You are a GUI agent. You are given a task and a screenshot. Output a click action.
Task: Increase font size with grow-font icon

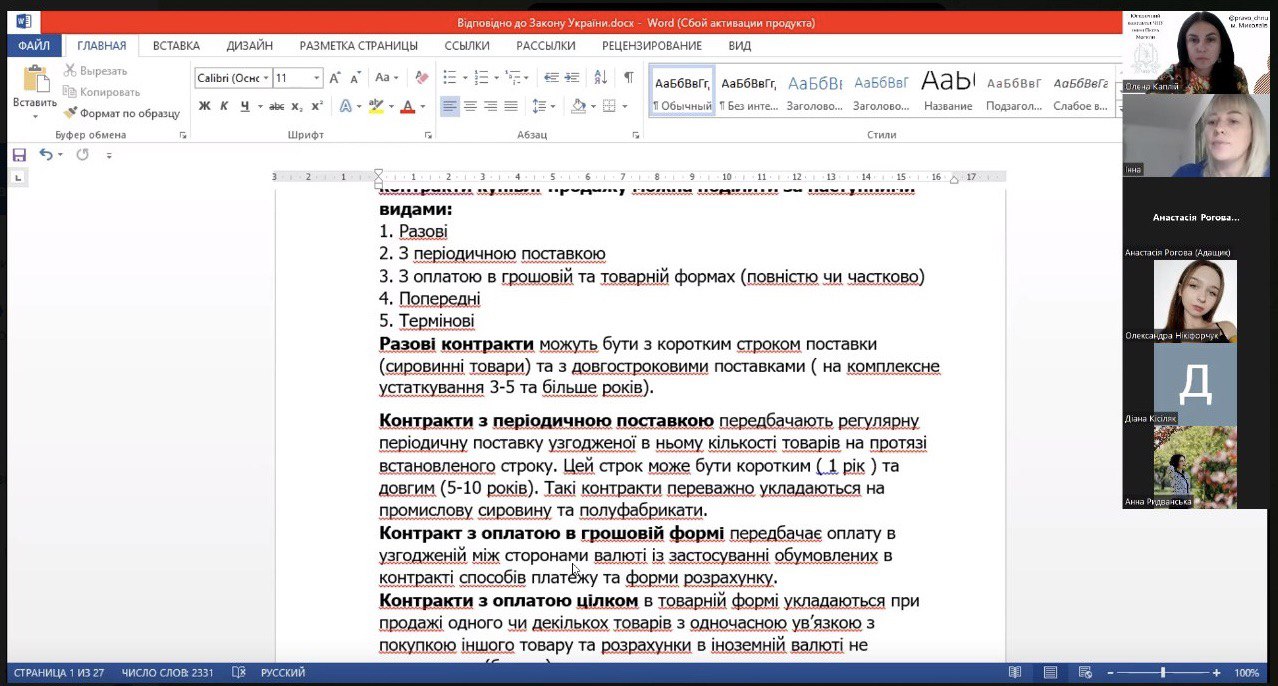[x=335, y=77]
